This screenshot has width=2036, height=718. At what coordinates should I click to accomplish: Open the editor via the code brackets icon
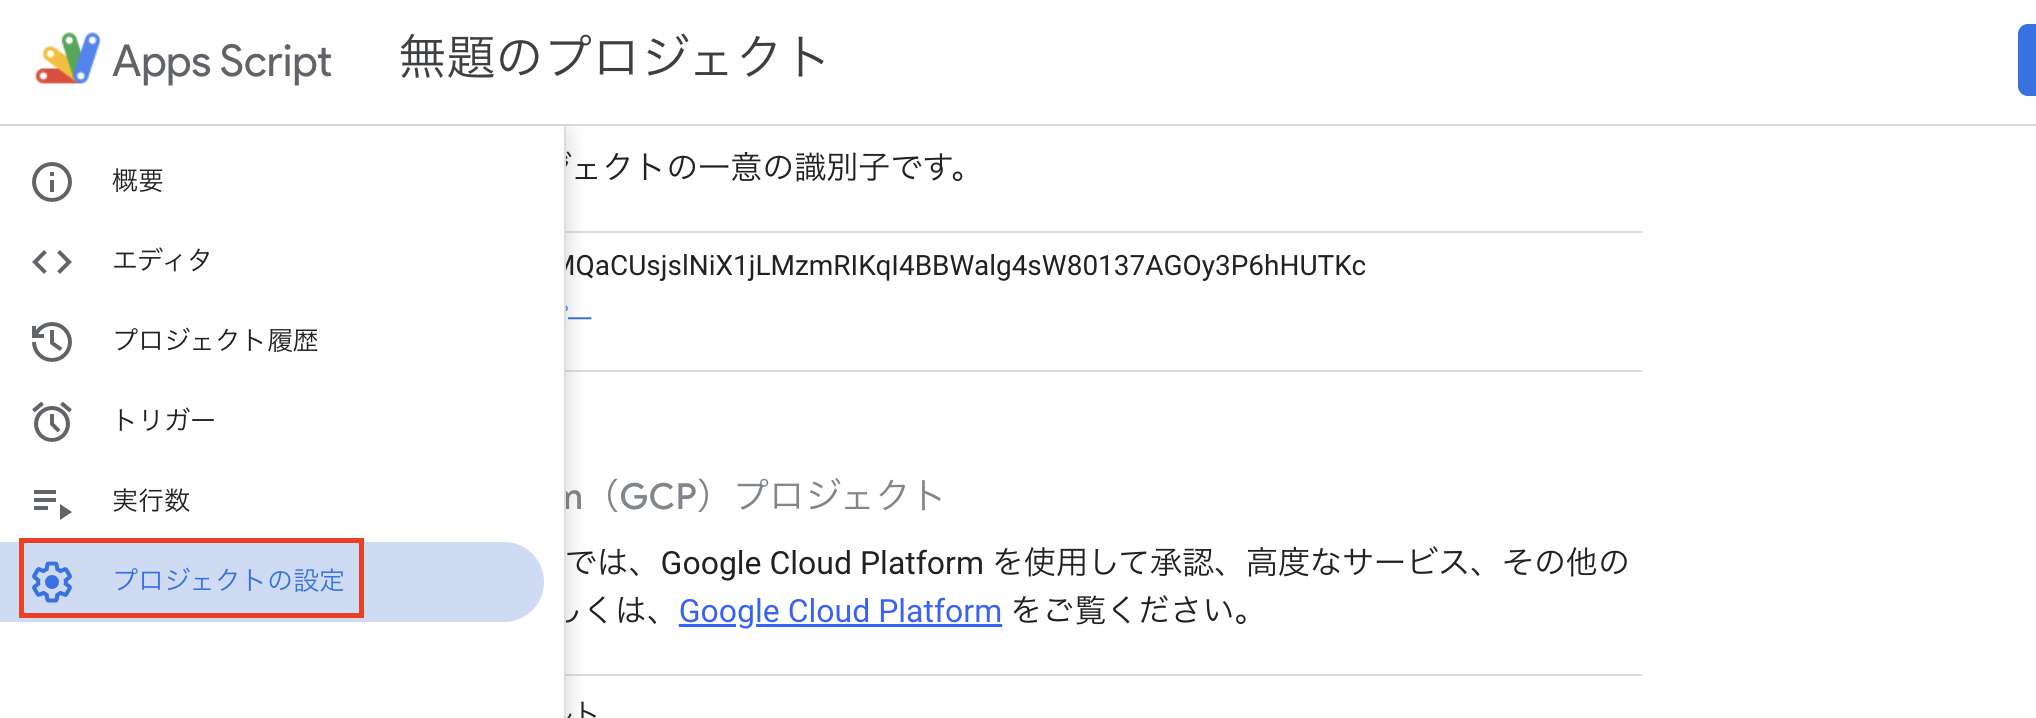[51, 261]
